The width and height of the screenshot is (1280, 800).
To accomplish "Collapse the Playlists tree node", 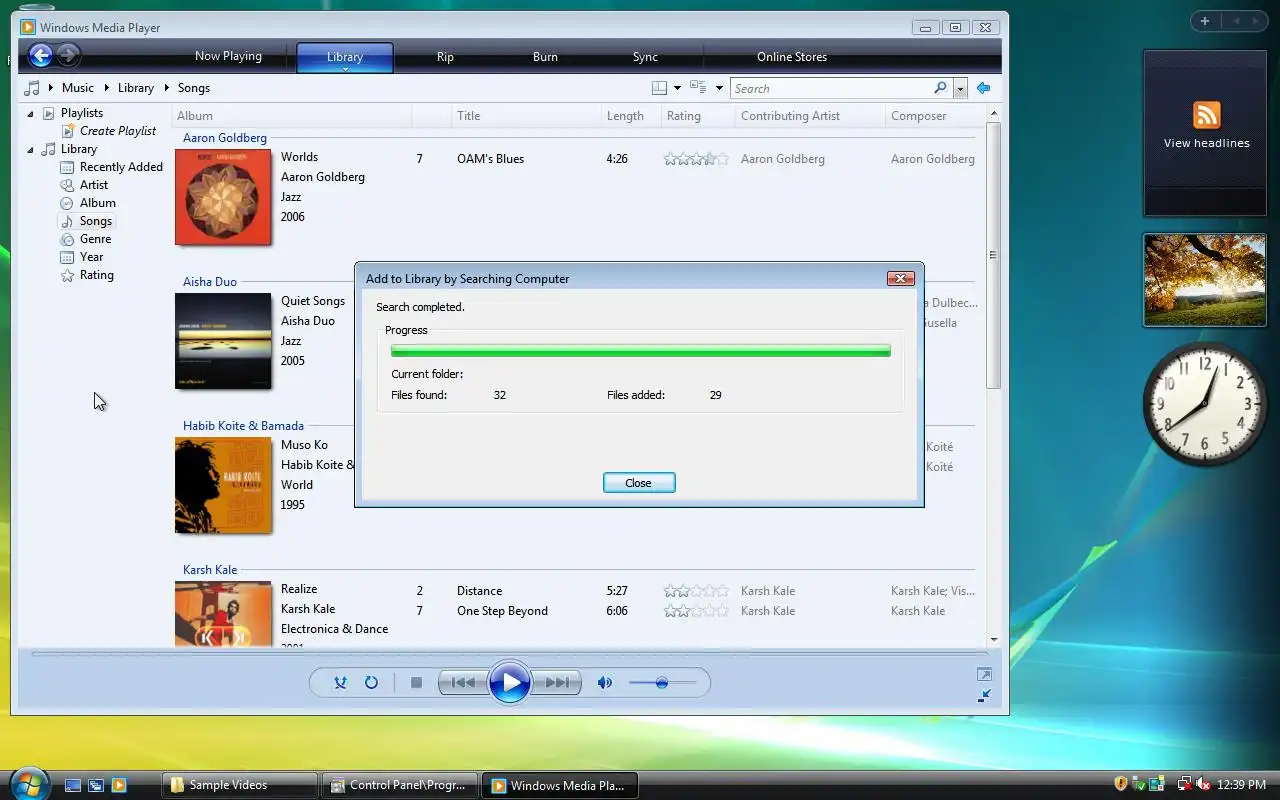I will 30,113.
